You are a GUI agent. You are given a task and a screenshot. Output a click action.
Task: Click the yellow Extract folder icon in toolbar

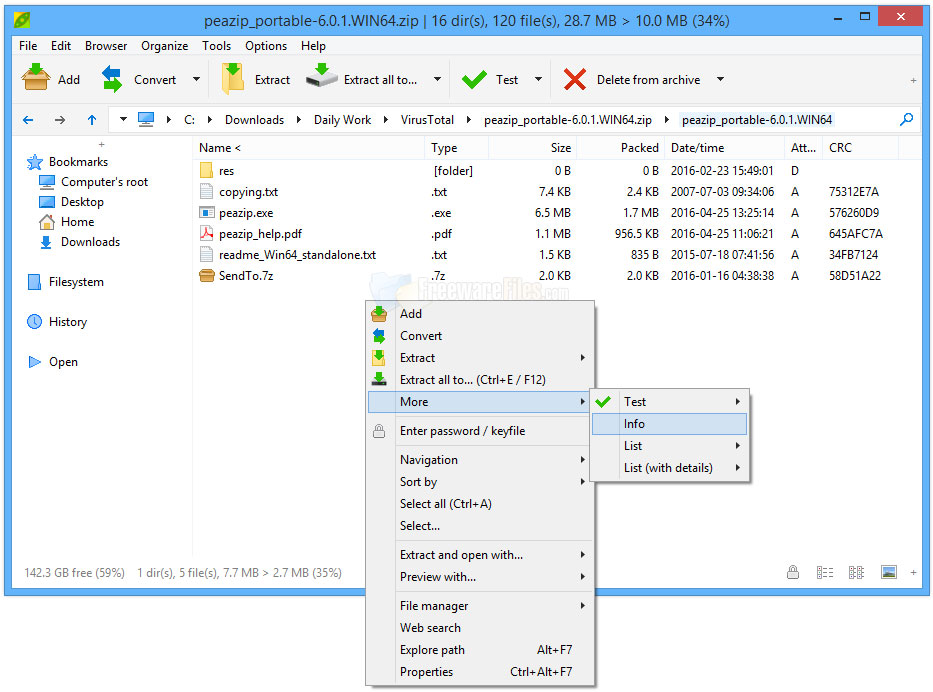pos(233,79)
